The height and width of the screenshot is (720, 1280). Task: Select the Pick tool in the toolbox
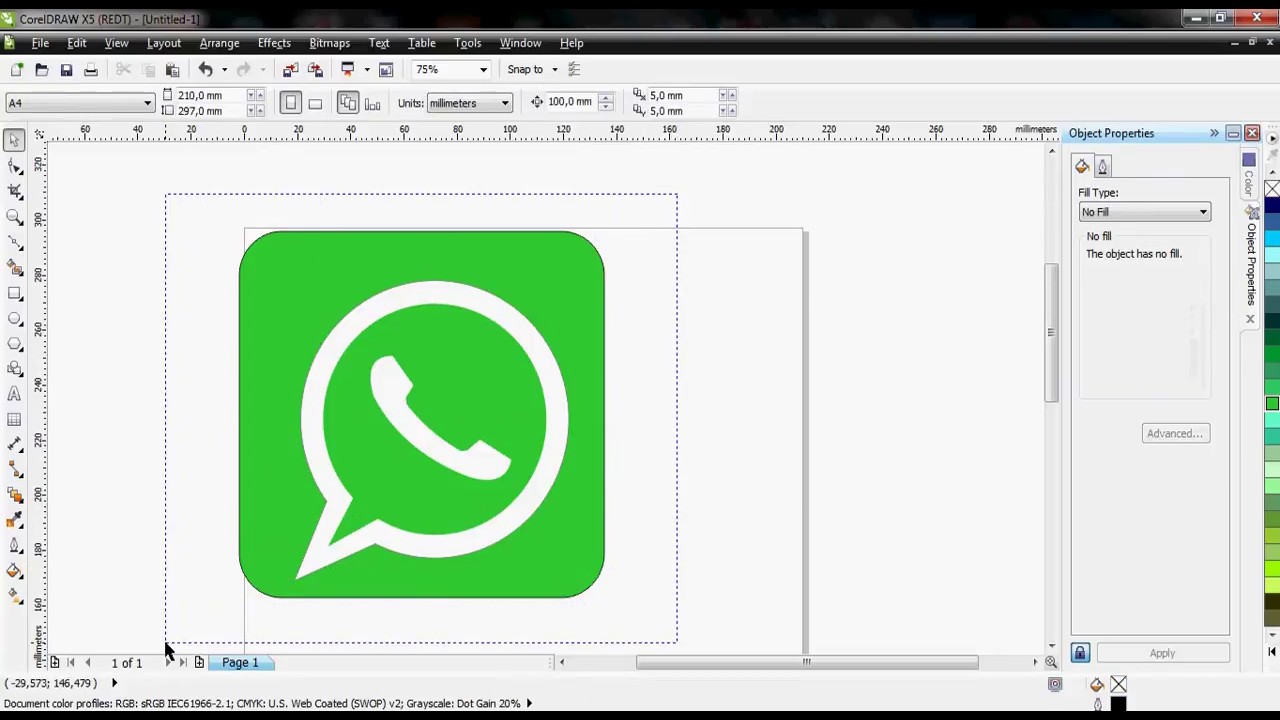pyautogui.click(x=14, y=140)
